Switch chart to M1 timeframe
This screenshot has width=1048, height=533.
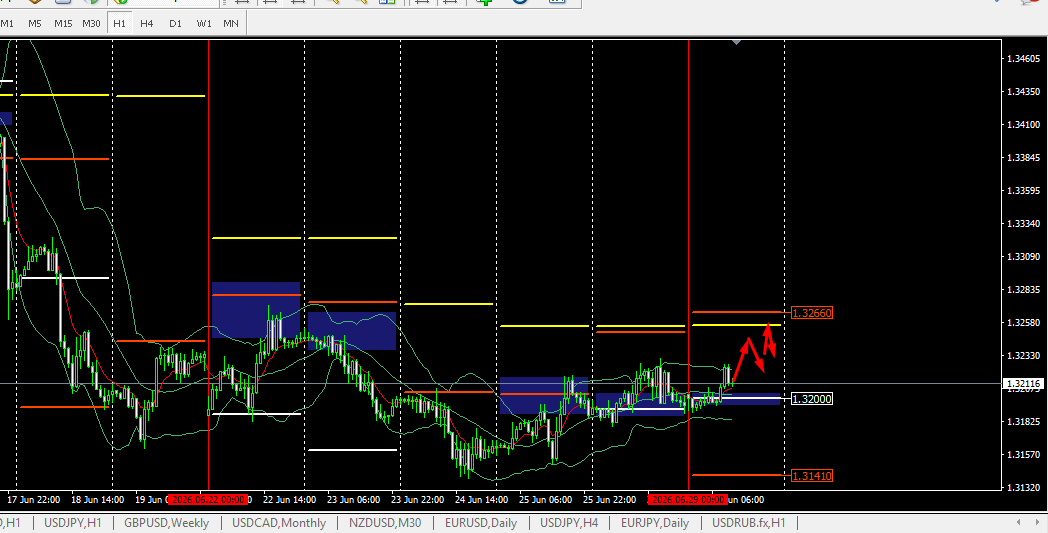pyautogui.click(x=7, y=23)
